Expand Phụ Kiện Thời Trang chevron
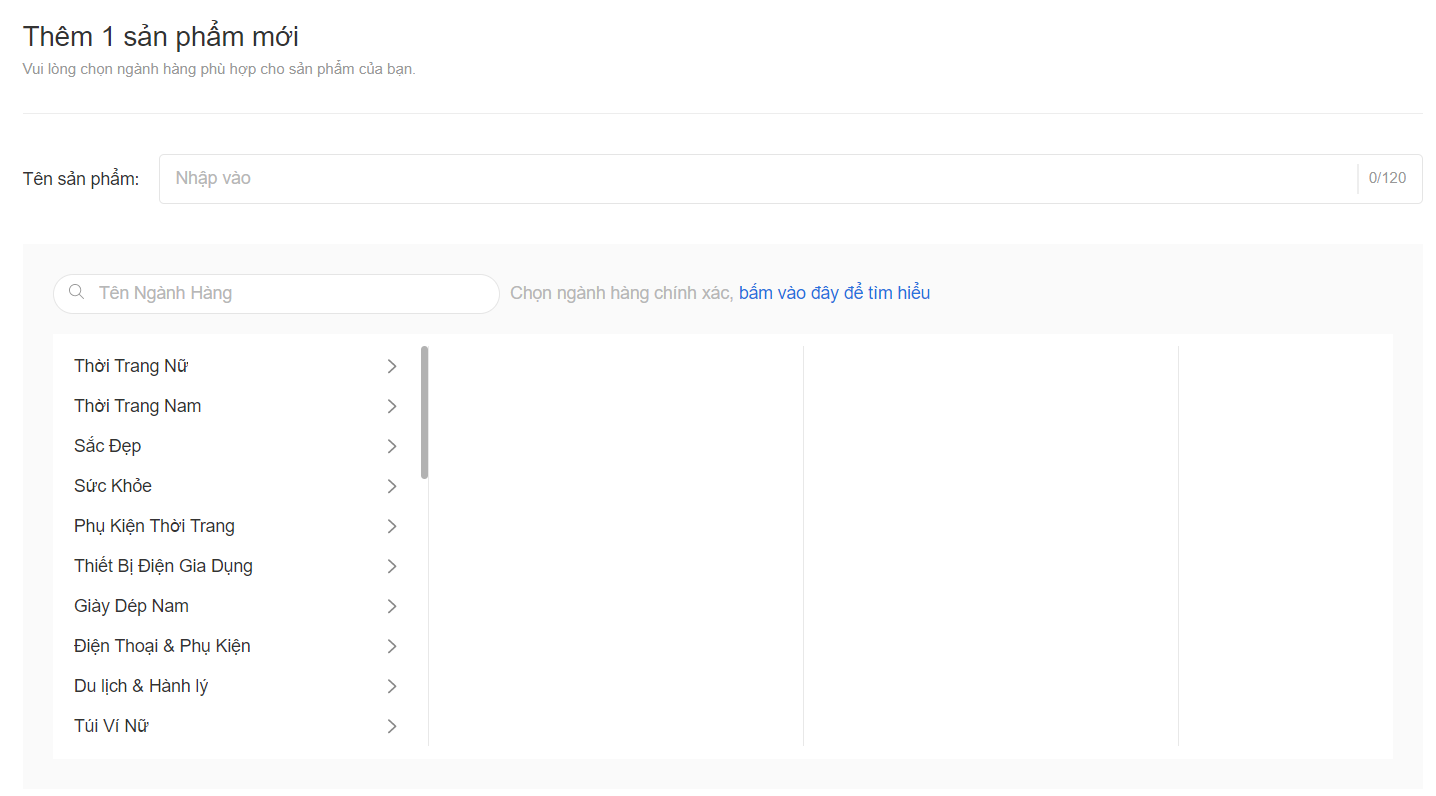 pyautogui.click(x=392, y=526)
